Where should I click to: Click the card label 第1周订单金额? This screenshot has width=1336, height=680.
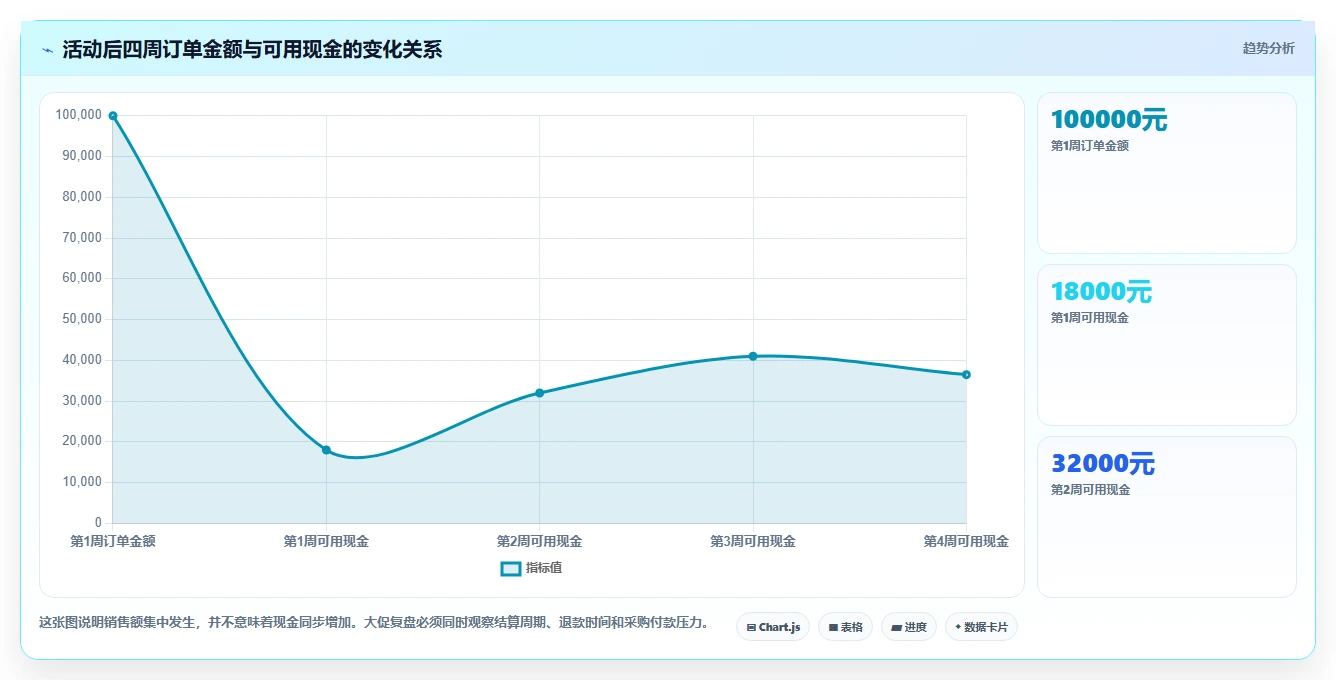1090,146
